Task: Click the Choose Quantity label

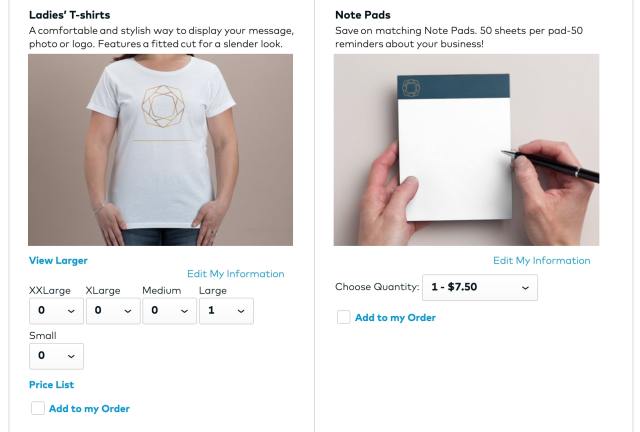Action: (x=376, y=288)
